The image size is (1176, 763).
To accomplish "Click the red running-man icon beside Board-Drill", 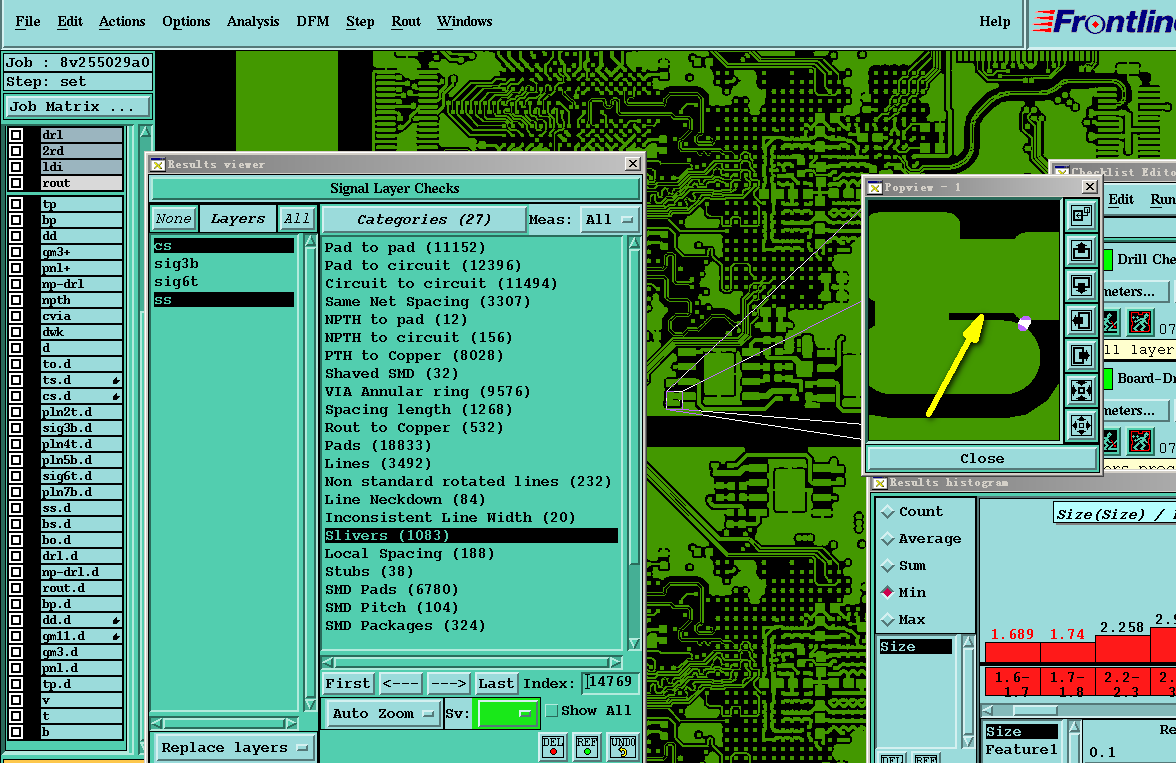I will pos(1139,441).
